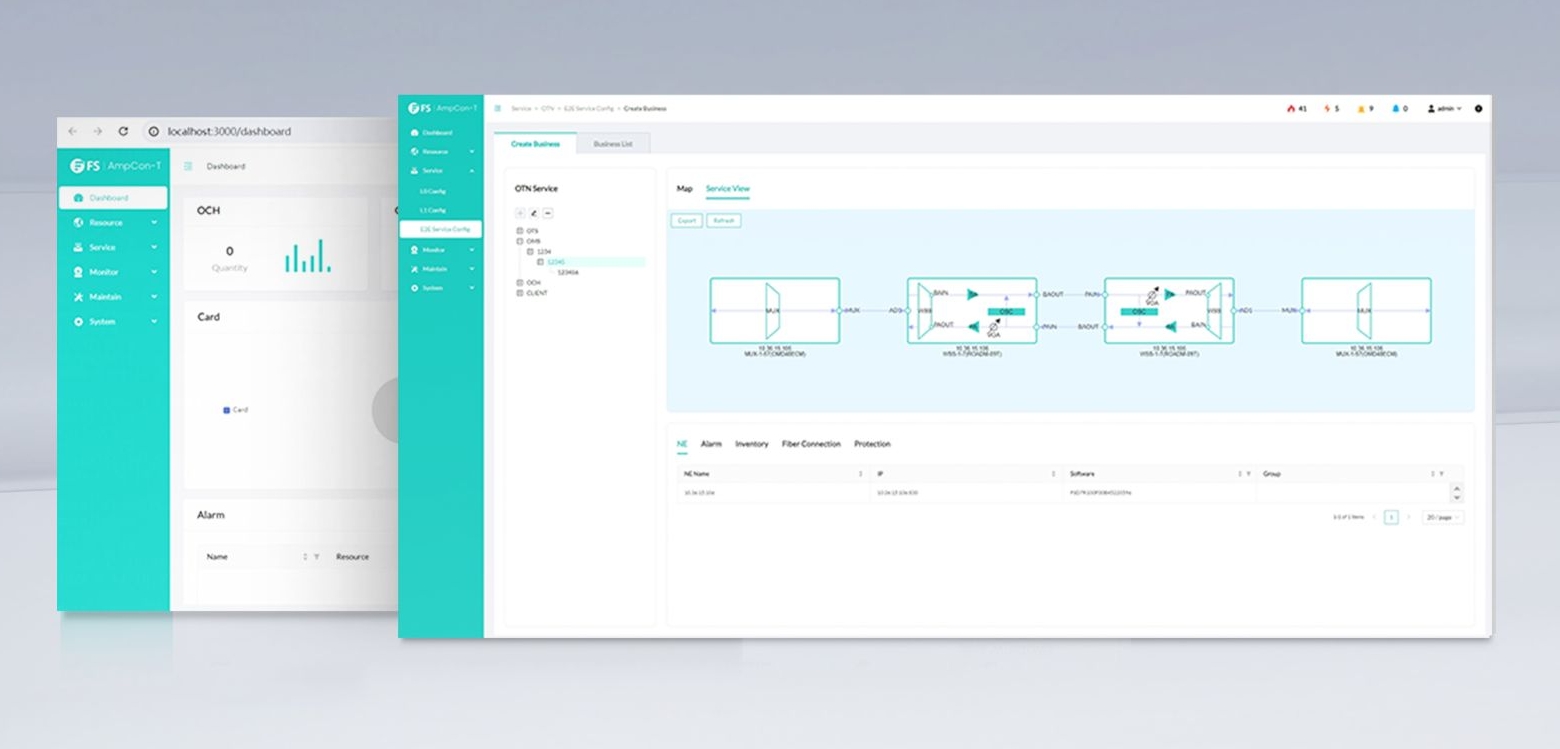
Task: Click the filter icon on the Software column
Action: coord(1247,473)
